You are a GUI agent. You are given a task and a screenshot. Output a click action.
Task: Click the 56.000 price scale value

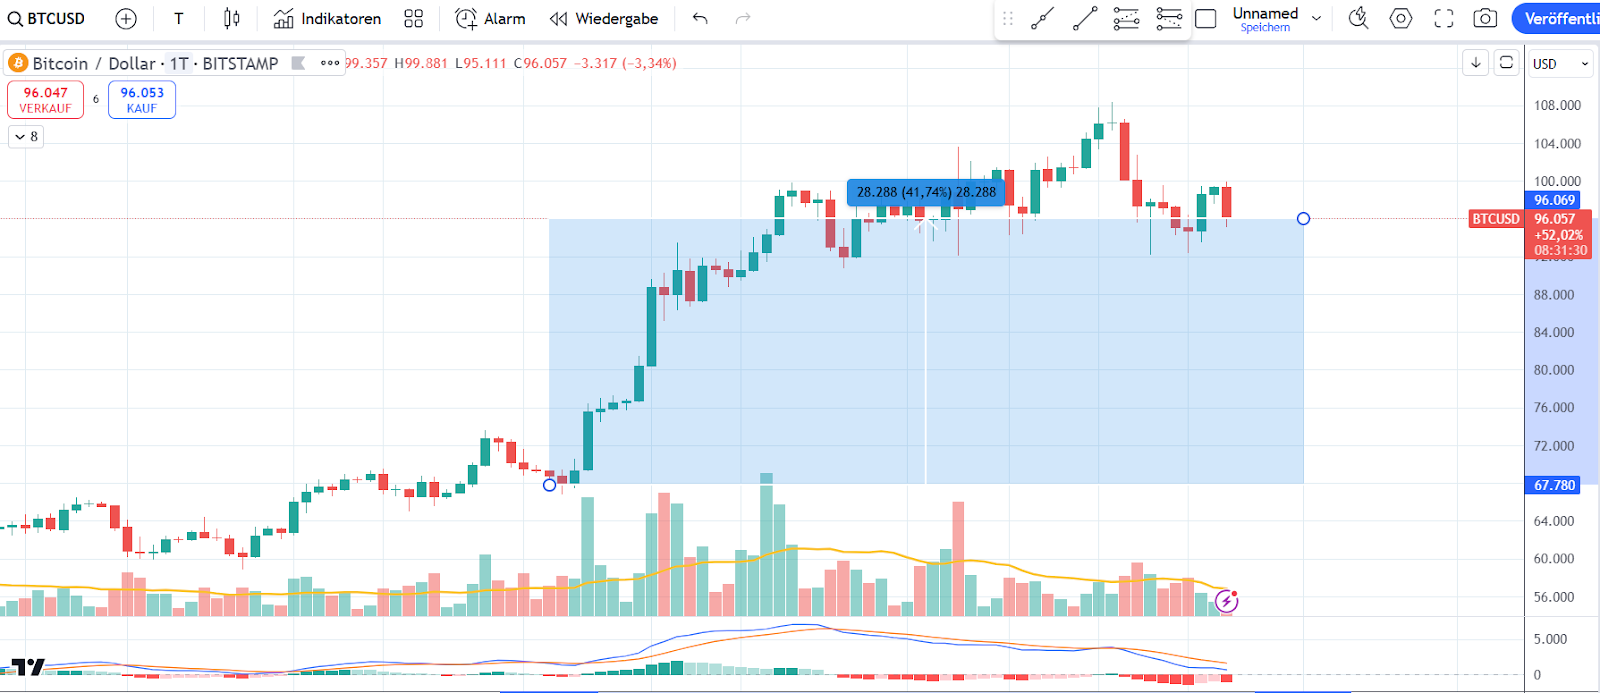1554,597
